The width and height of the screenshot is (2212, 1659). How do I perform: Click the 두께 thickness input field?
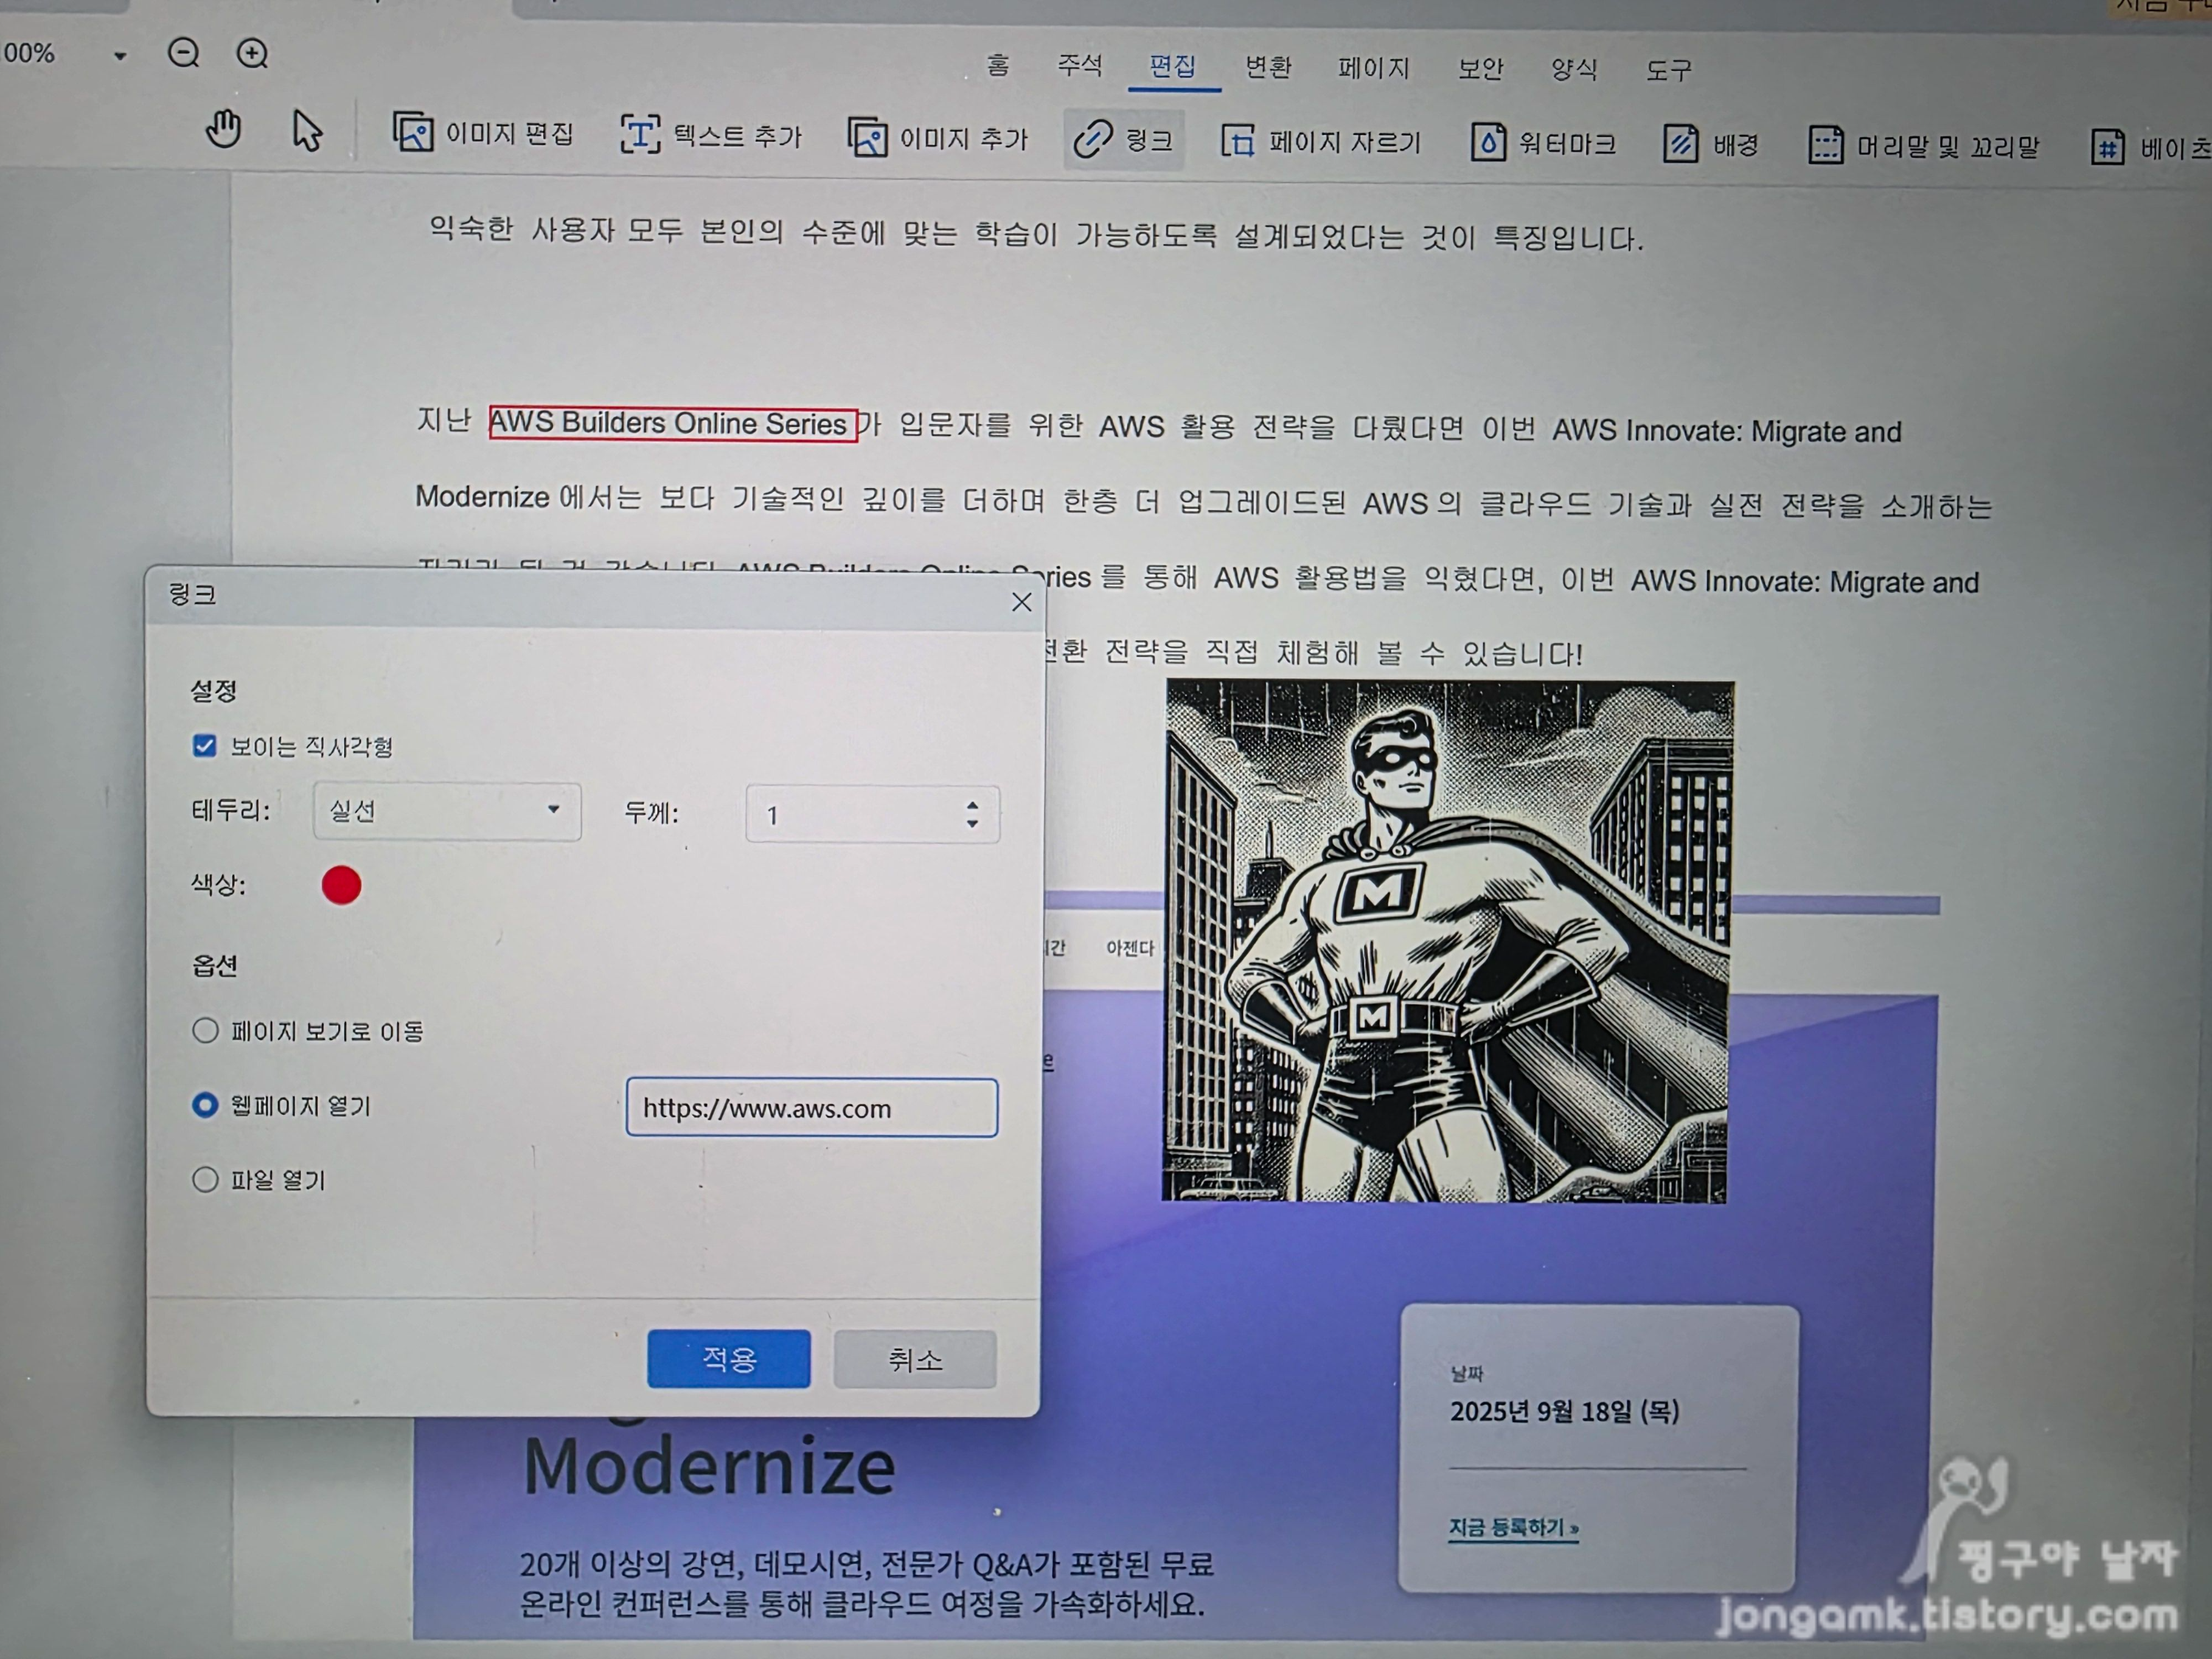872,814
